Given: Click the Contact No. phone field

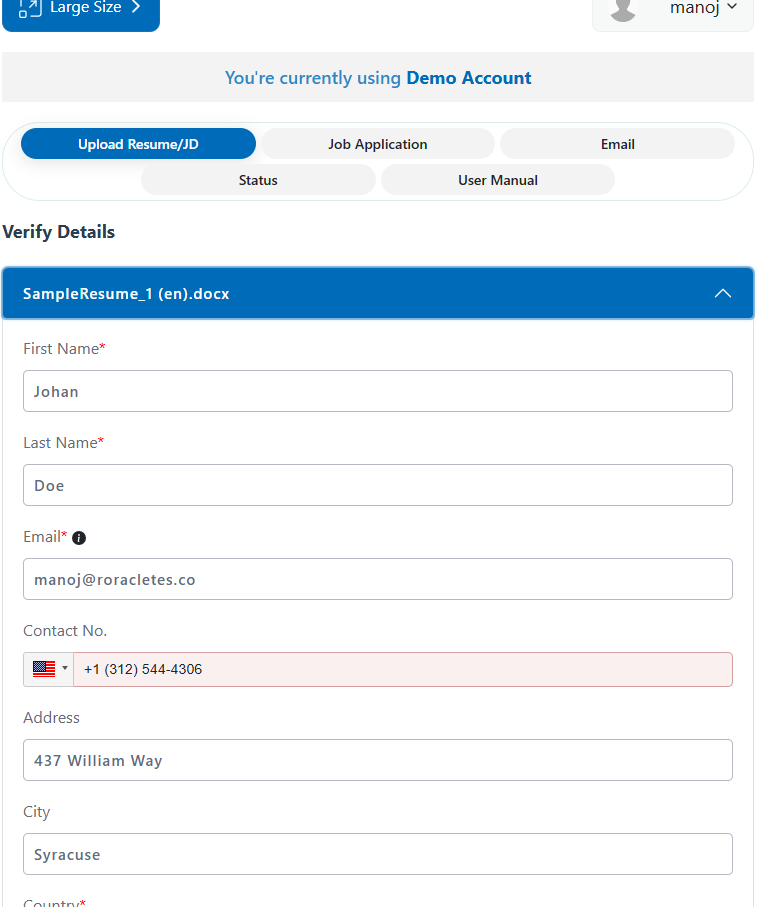Looking at the screenshot, I should 402,669.
